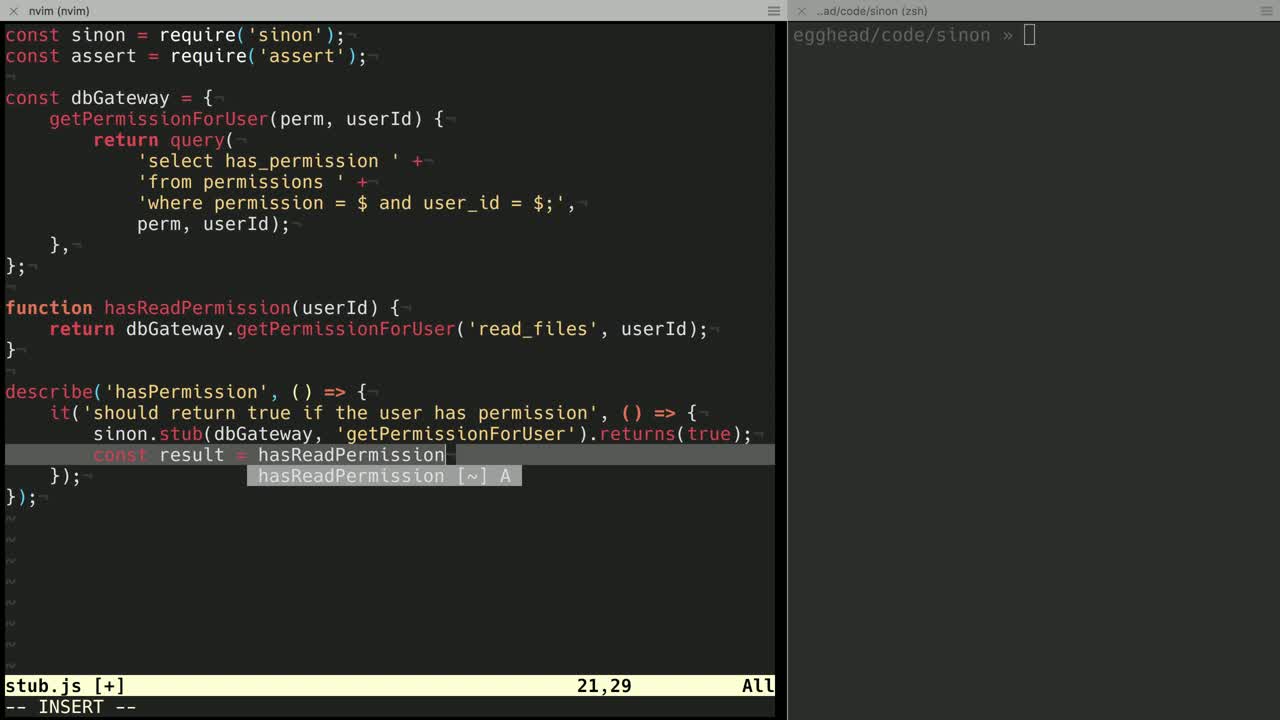Click the 21,29 cursor position indicator

click(603, 686)
